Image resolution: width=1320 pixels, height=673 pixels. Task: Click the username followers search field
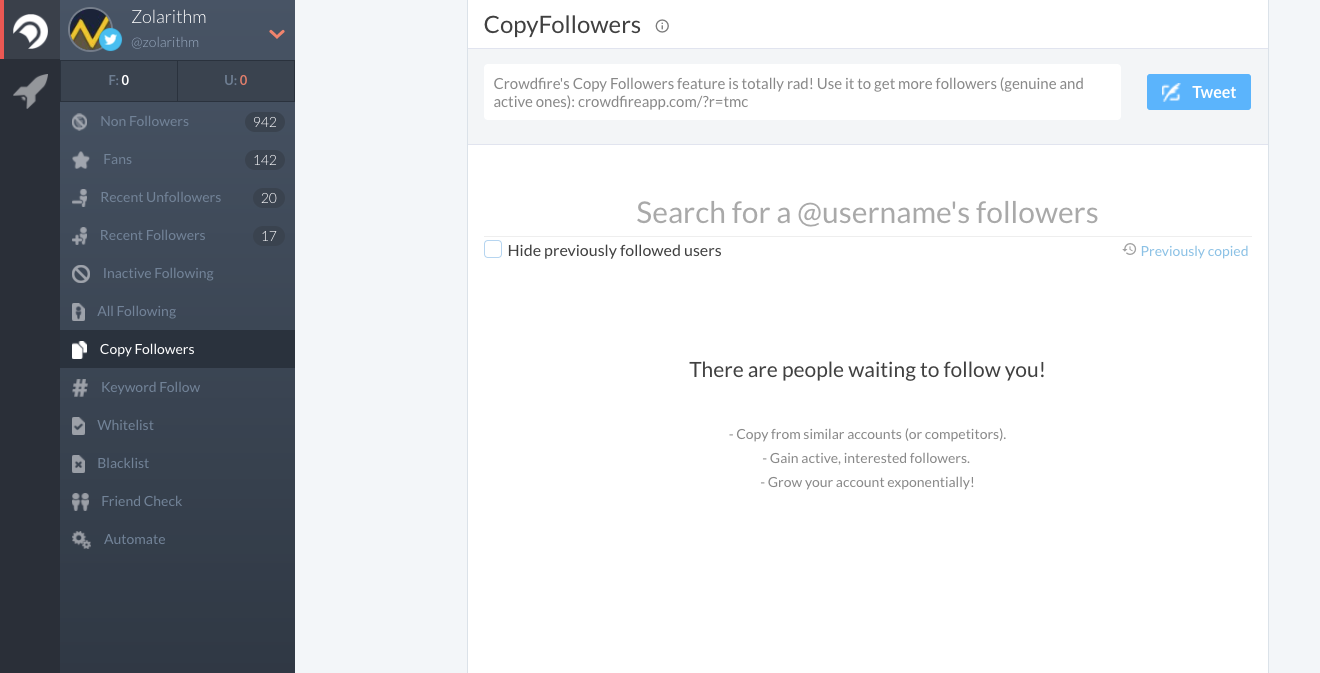pyautogui.click(x=867, y=212)
